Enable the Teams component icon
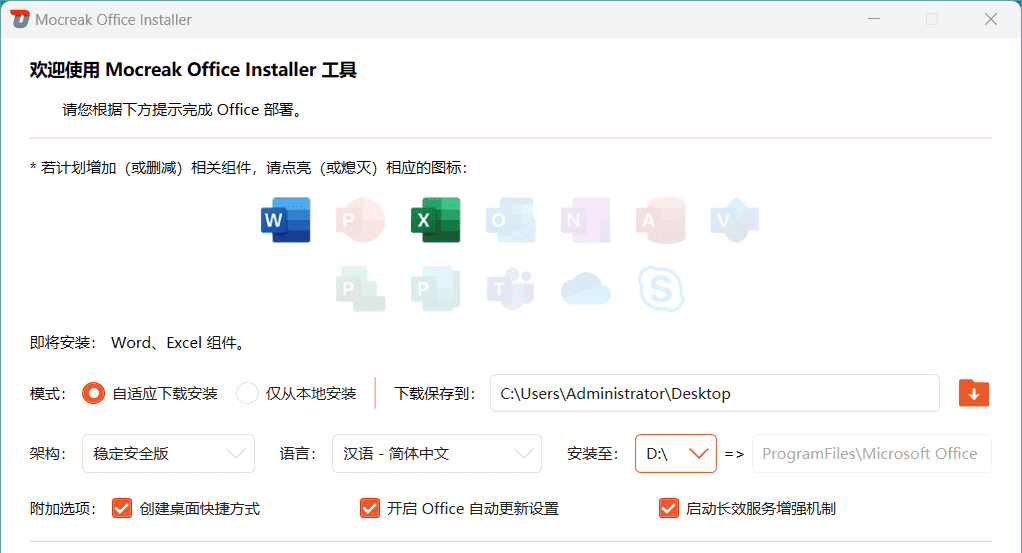Viewport: 1022px width, 553px height. coord(510,289)
